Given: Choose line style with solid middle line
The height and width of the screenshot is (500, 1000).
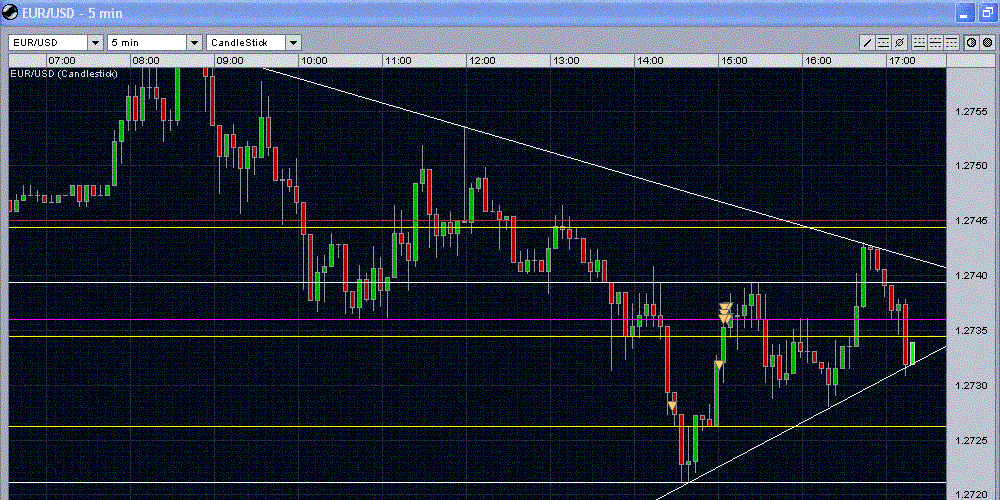Looking at the screenshot, I should [x=936, y=43].
